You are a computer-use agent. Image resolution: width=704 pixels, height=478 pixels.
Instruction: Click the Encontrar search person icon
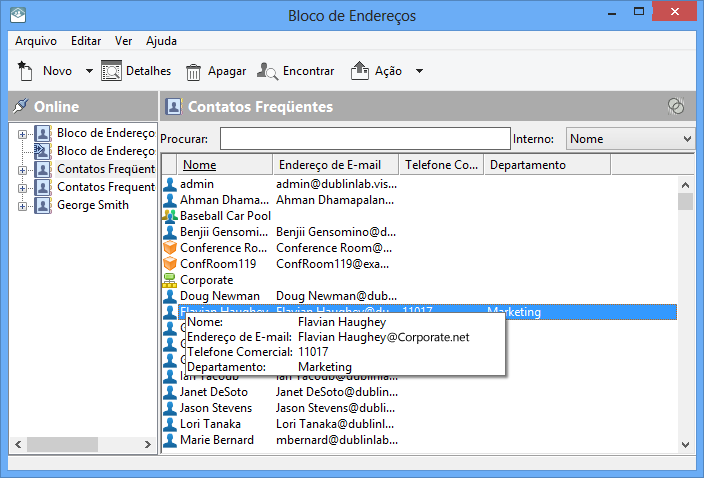pyautogui.click(x=267, y=71)
